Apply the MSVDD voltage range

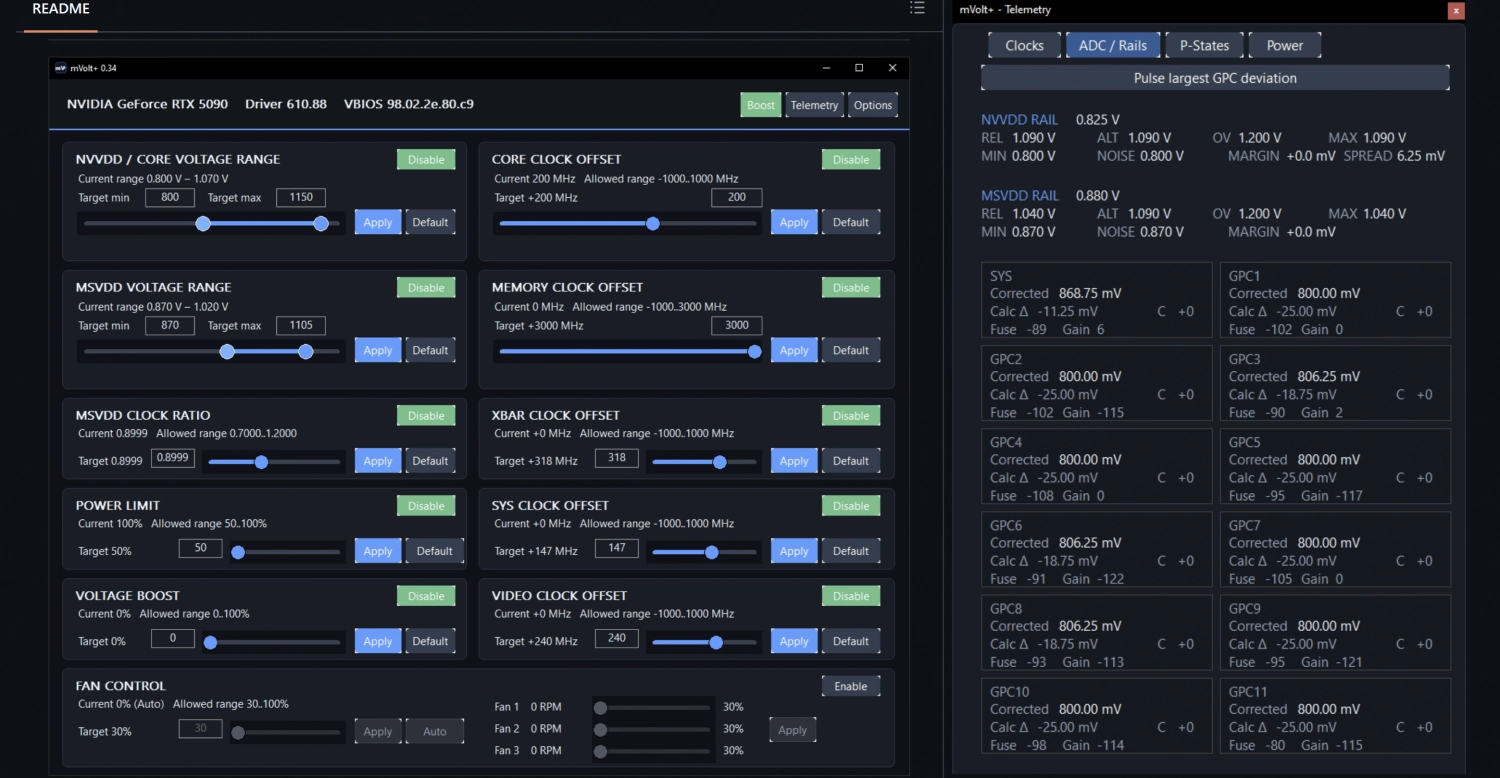coord(378,351)
